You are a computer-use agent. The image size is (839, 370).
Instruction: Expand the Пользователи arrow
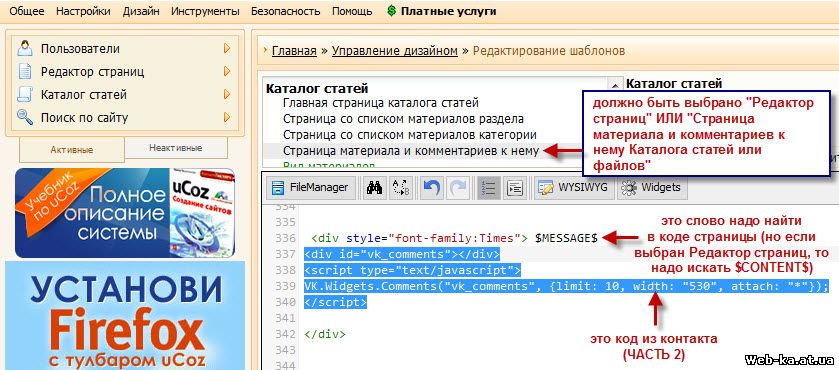click(x=227, y=48)
